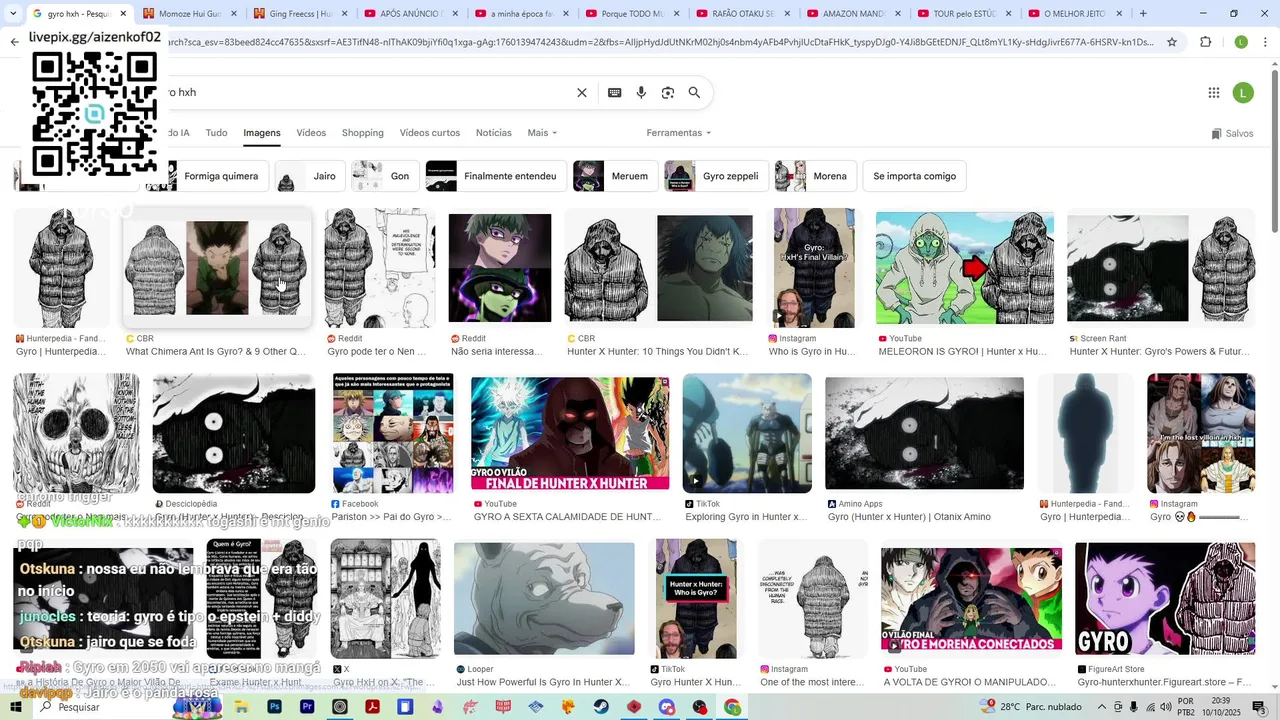The image size is (1280, 720).
Task: Open a new browser tab
Action: tap(1143, 14)
